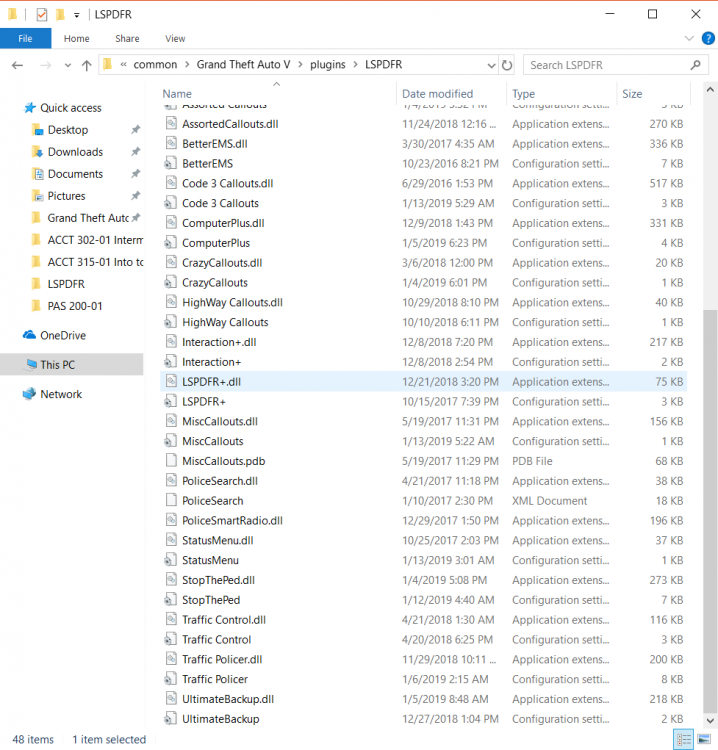Open Customize Quick Access Toolbar dropdown
Screen dimensions: 718x750
(77, 15)
